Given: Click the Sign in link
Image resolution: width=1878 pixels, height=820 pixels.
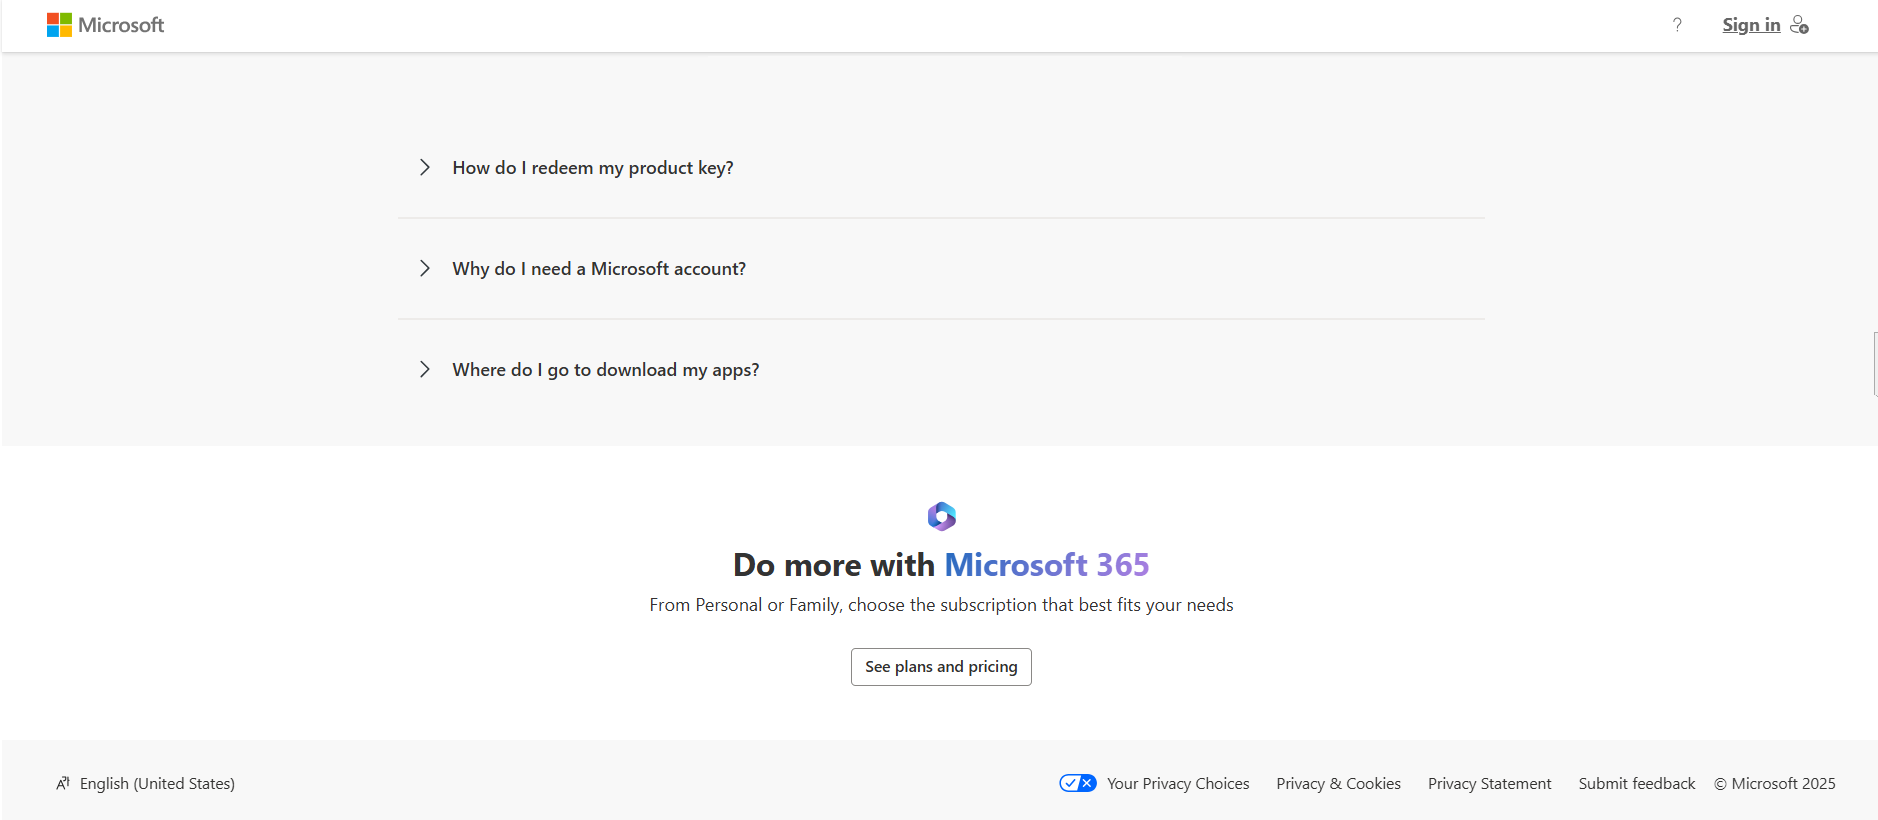Looking at the screenshot, I should click(x=1751, y=25).
